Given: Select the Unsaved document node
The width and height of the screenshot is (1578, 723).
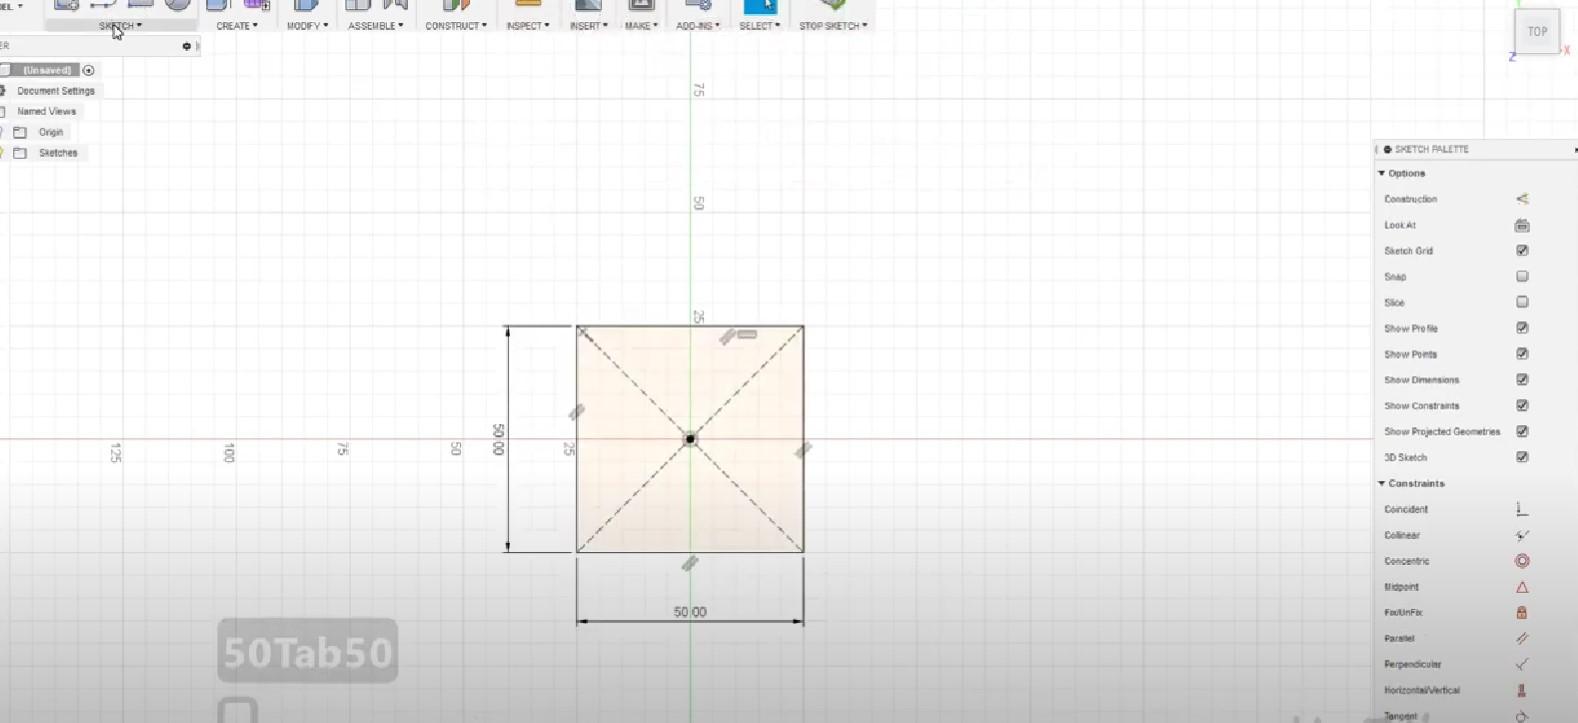Looking at the screenshot, I should point(47,70).
